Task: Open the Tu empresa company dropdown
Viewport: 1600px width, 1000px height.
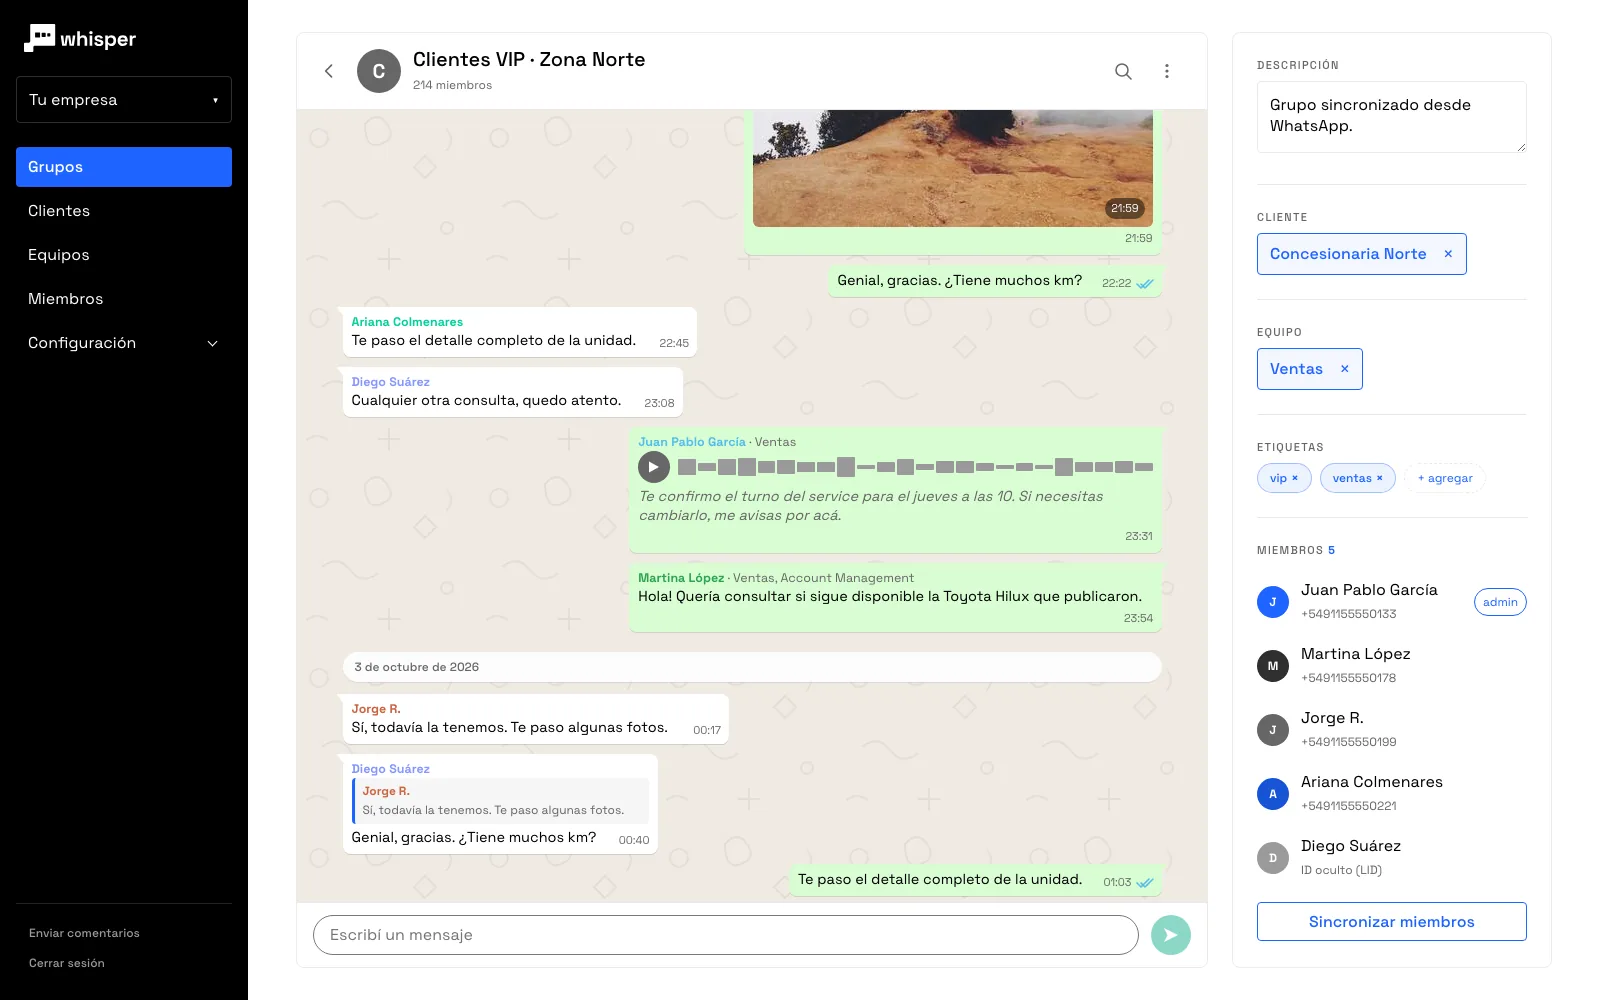Action: point(124,100)
